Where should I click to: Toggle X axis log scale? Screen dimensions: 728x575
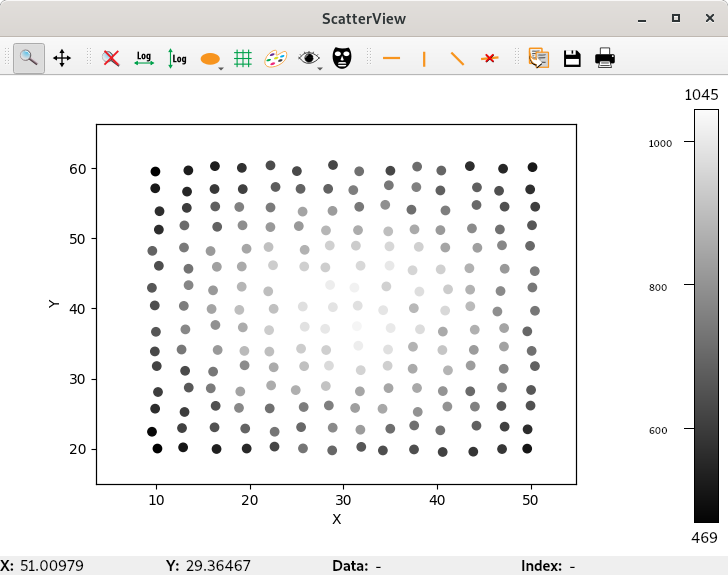(144, 58)
